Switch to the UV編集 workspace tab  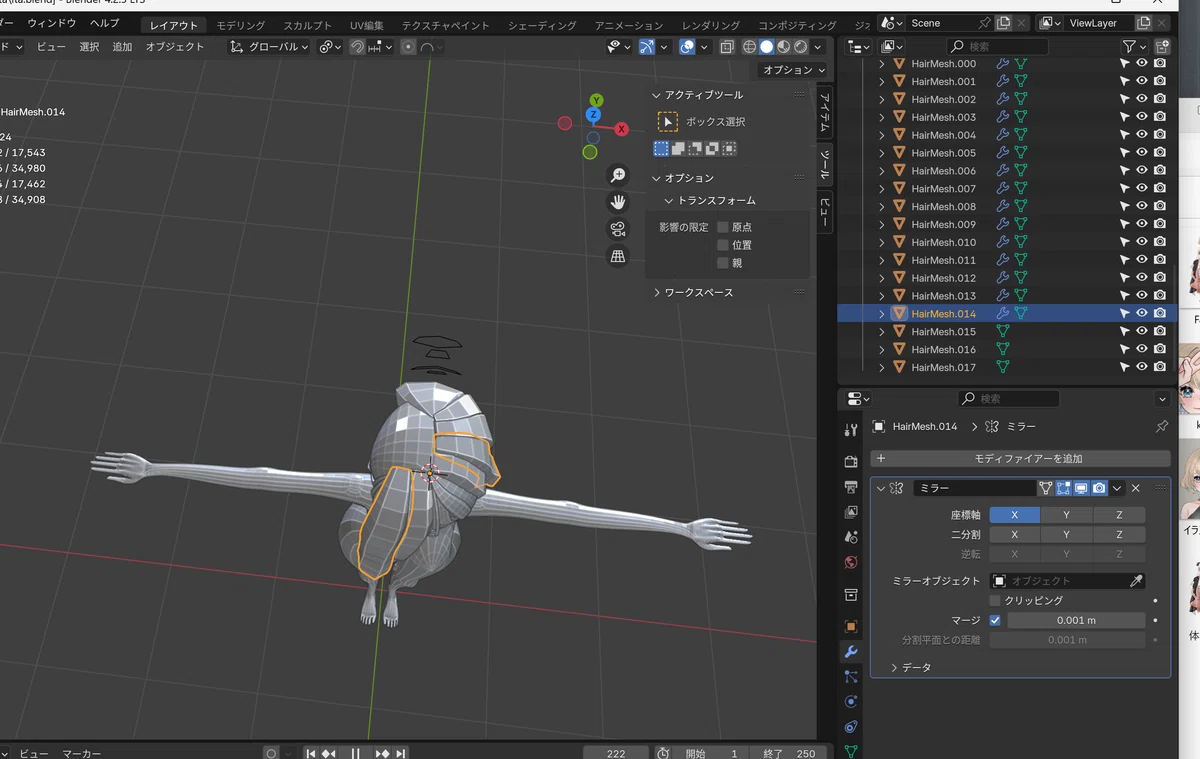(x=367, y=25)
